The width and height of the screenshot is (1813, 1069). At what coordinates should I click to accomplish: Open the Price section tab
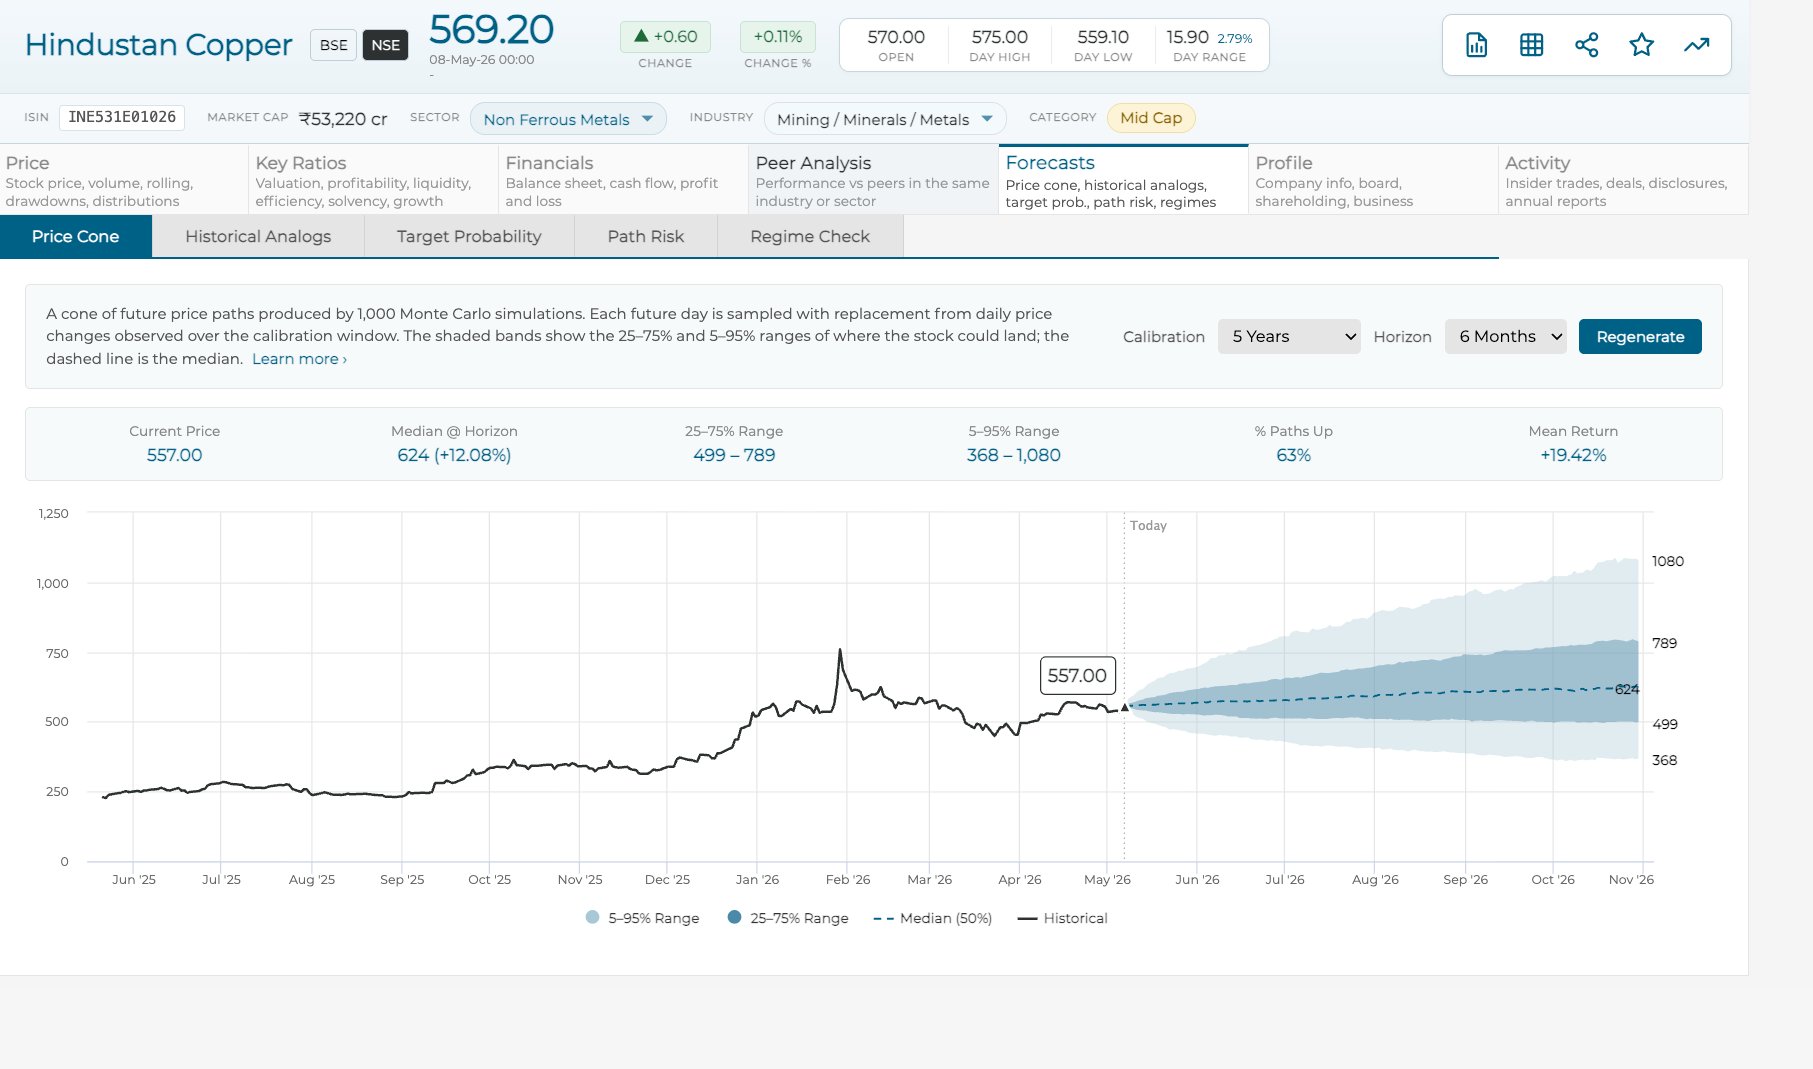124,180
